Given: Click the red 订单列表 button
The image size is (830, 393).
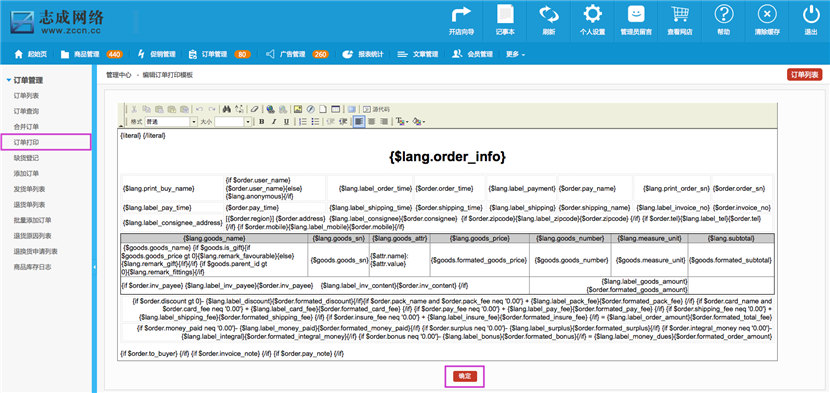Looking at the screenshot, I should click(x=805, y=75).
